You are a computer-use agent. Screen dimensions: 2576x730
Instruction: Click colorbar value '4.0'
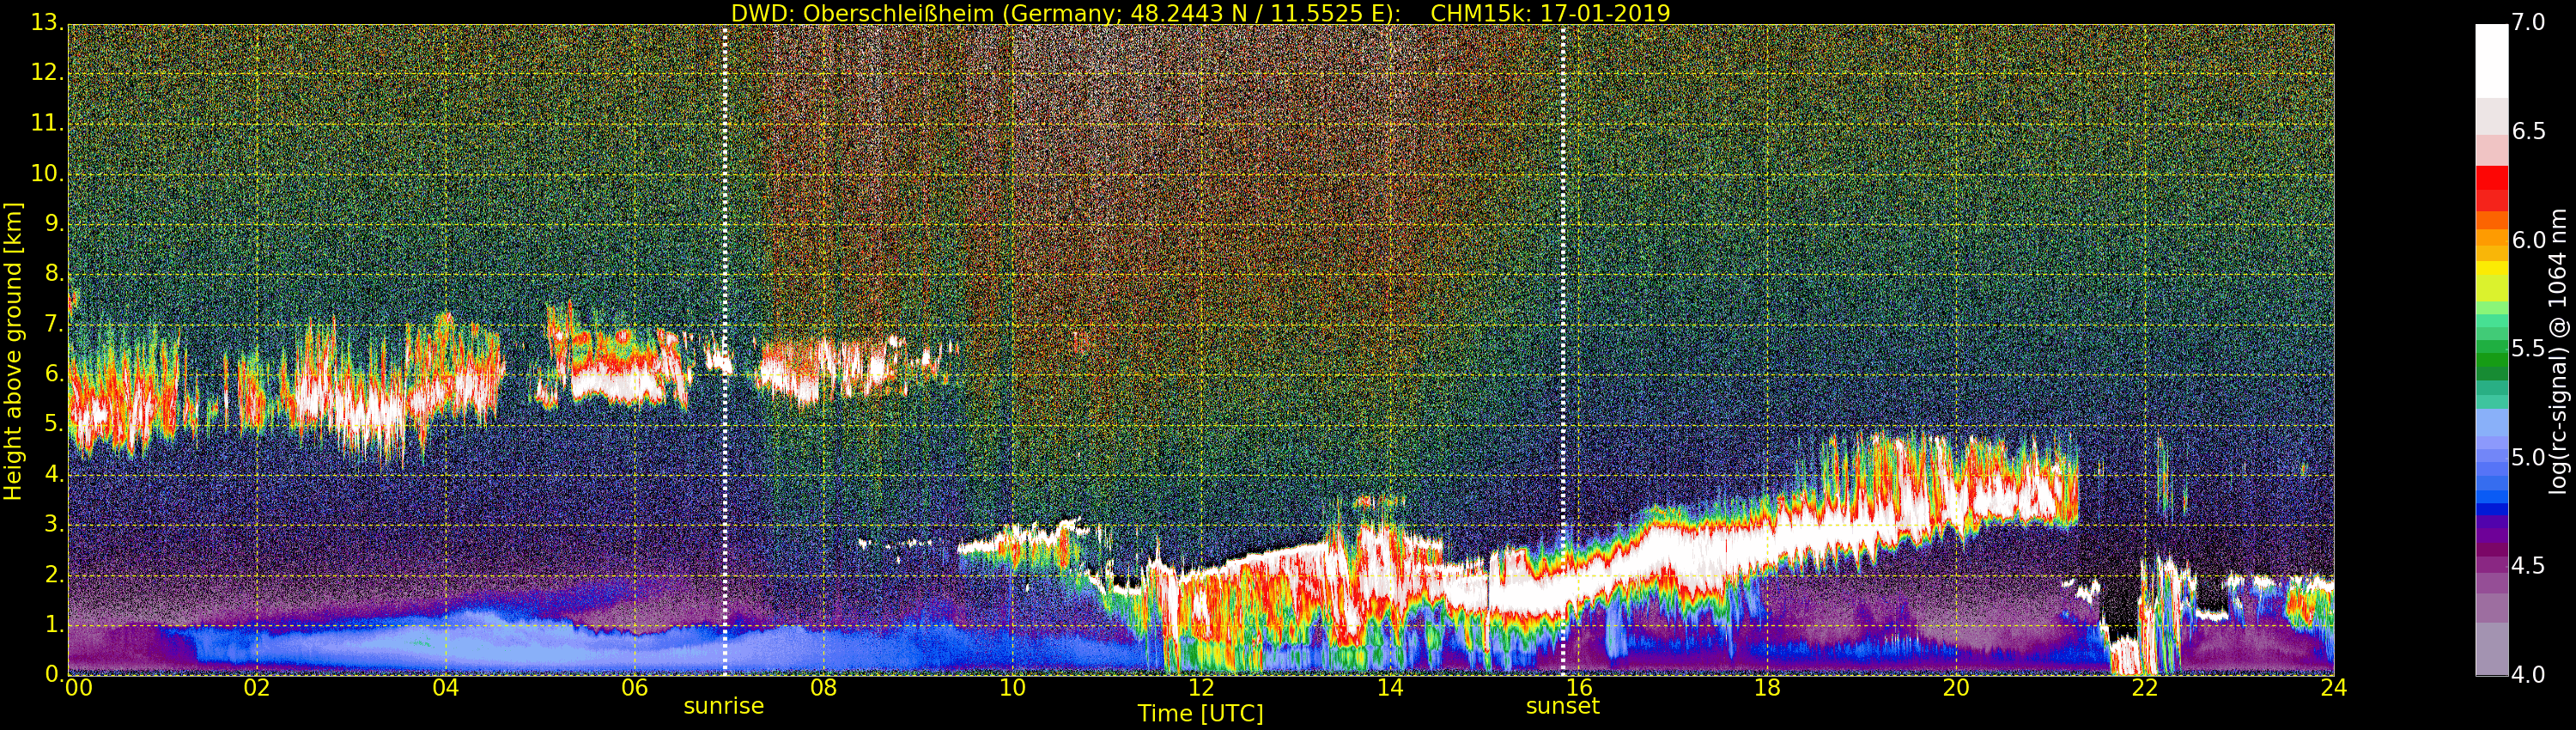[2529, 675]
